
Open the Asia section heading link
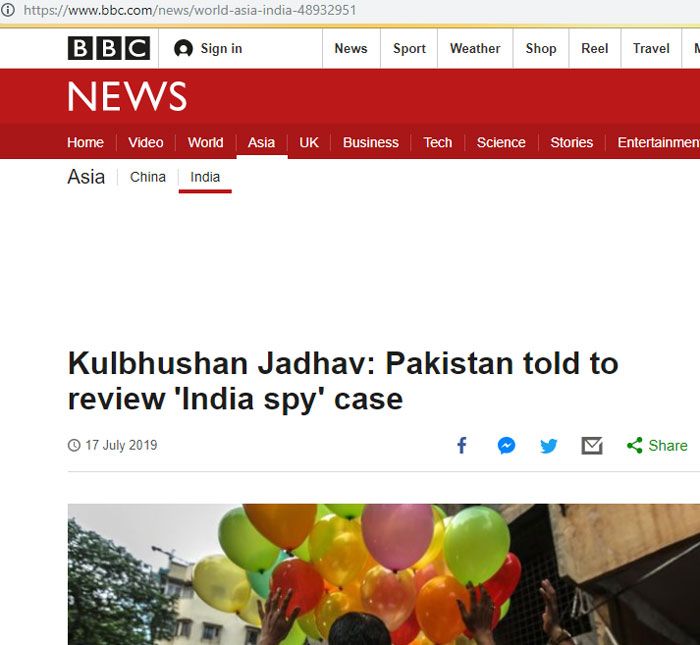point(86,177)
